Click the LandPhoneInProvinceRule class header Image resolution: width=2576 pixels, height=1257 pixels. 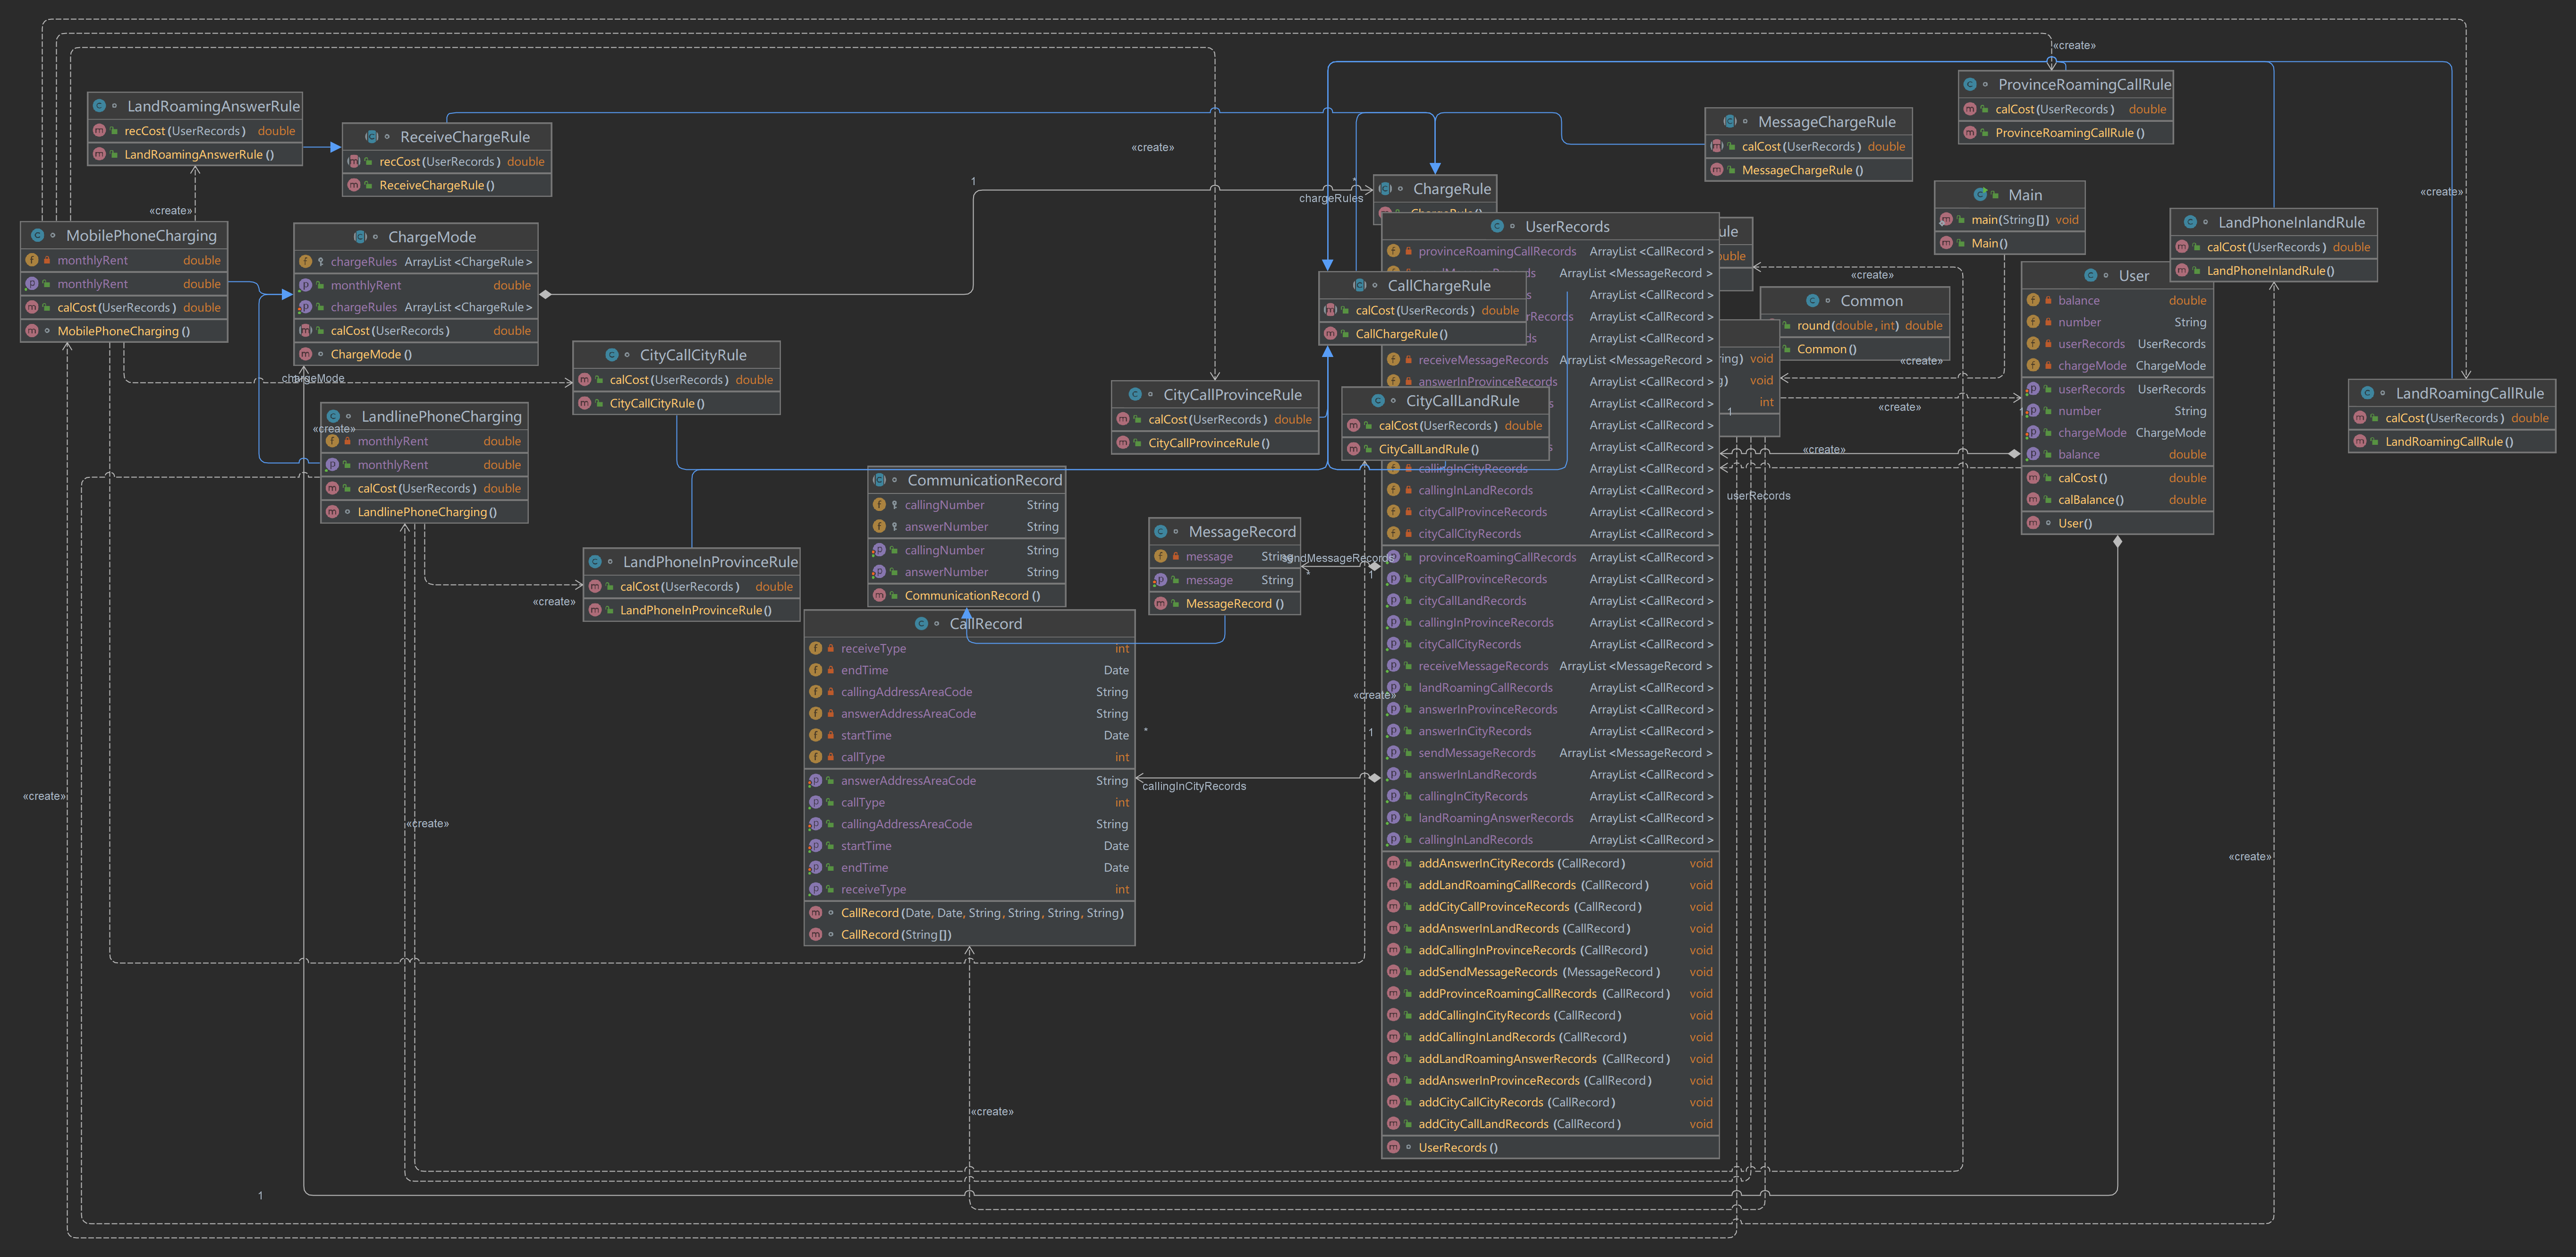coord(710,562)
